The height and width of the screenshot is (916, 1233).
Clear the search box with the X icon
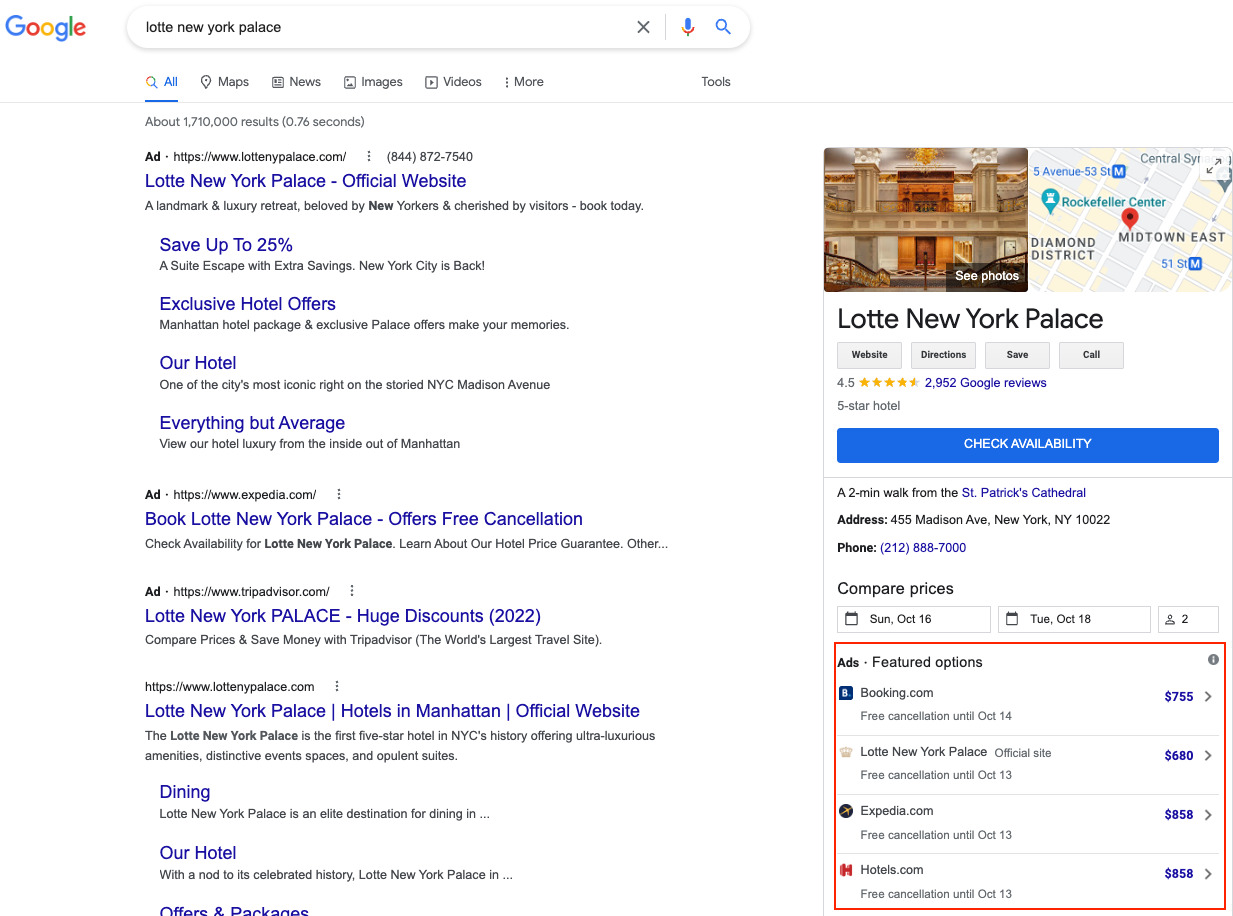[643, 28]
